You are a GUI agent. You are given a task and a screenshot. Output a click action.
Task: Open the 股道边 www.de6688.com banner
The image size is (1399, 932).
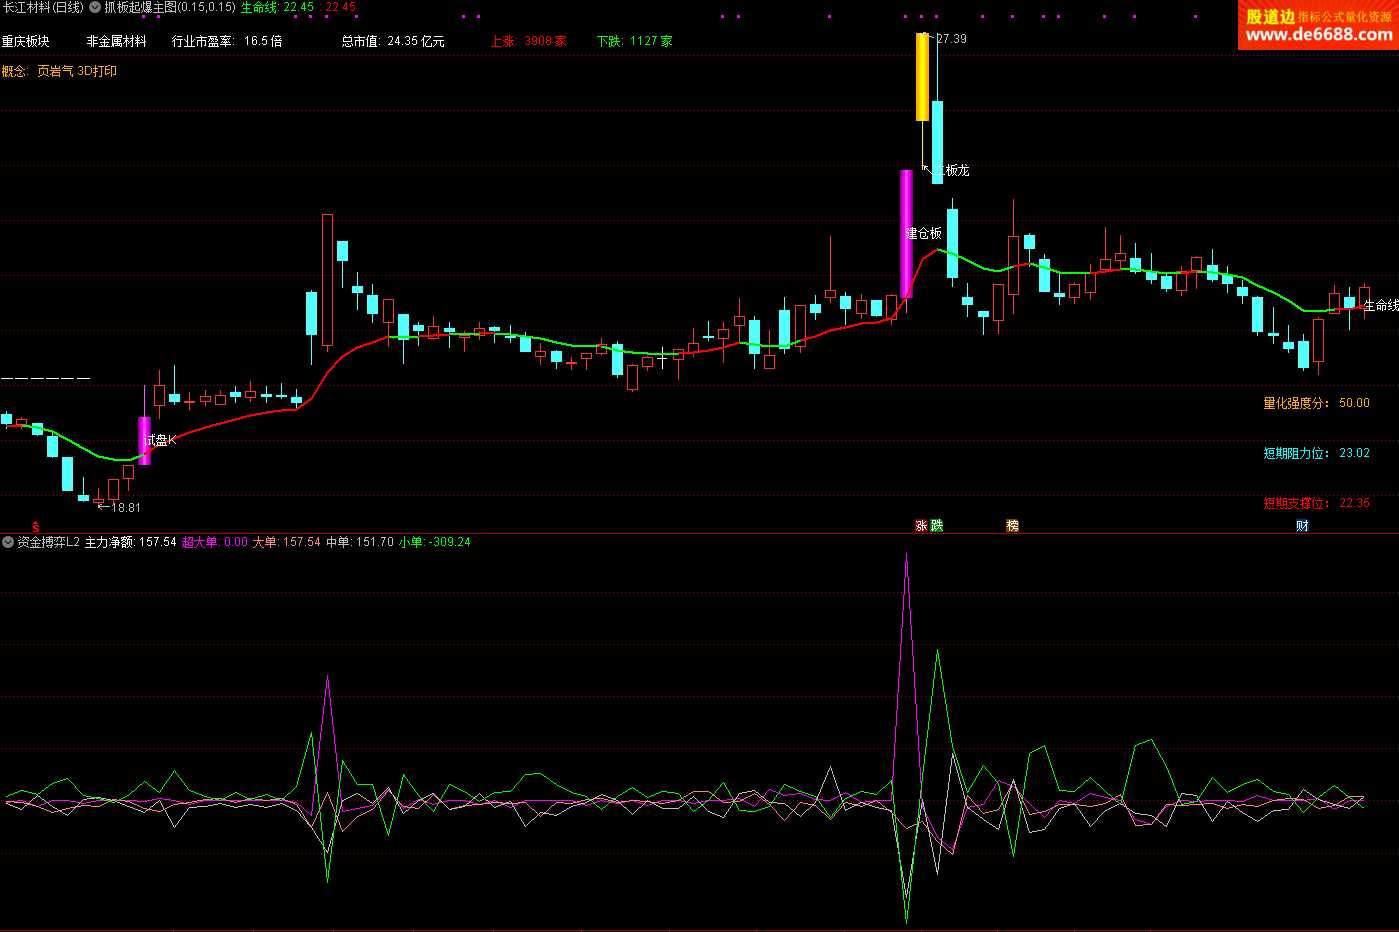click(x=1318, y=25)
